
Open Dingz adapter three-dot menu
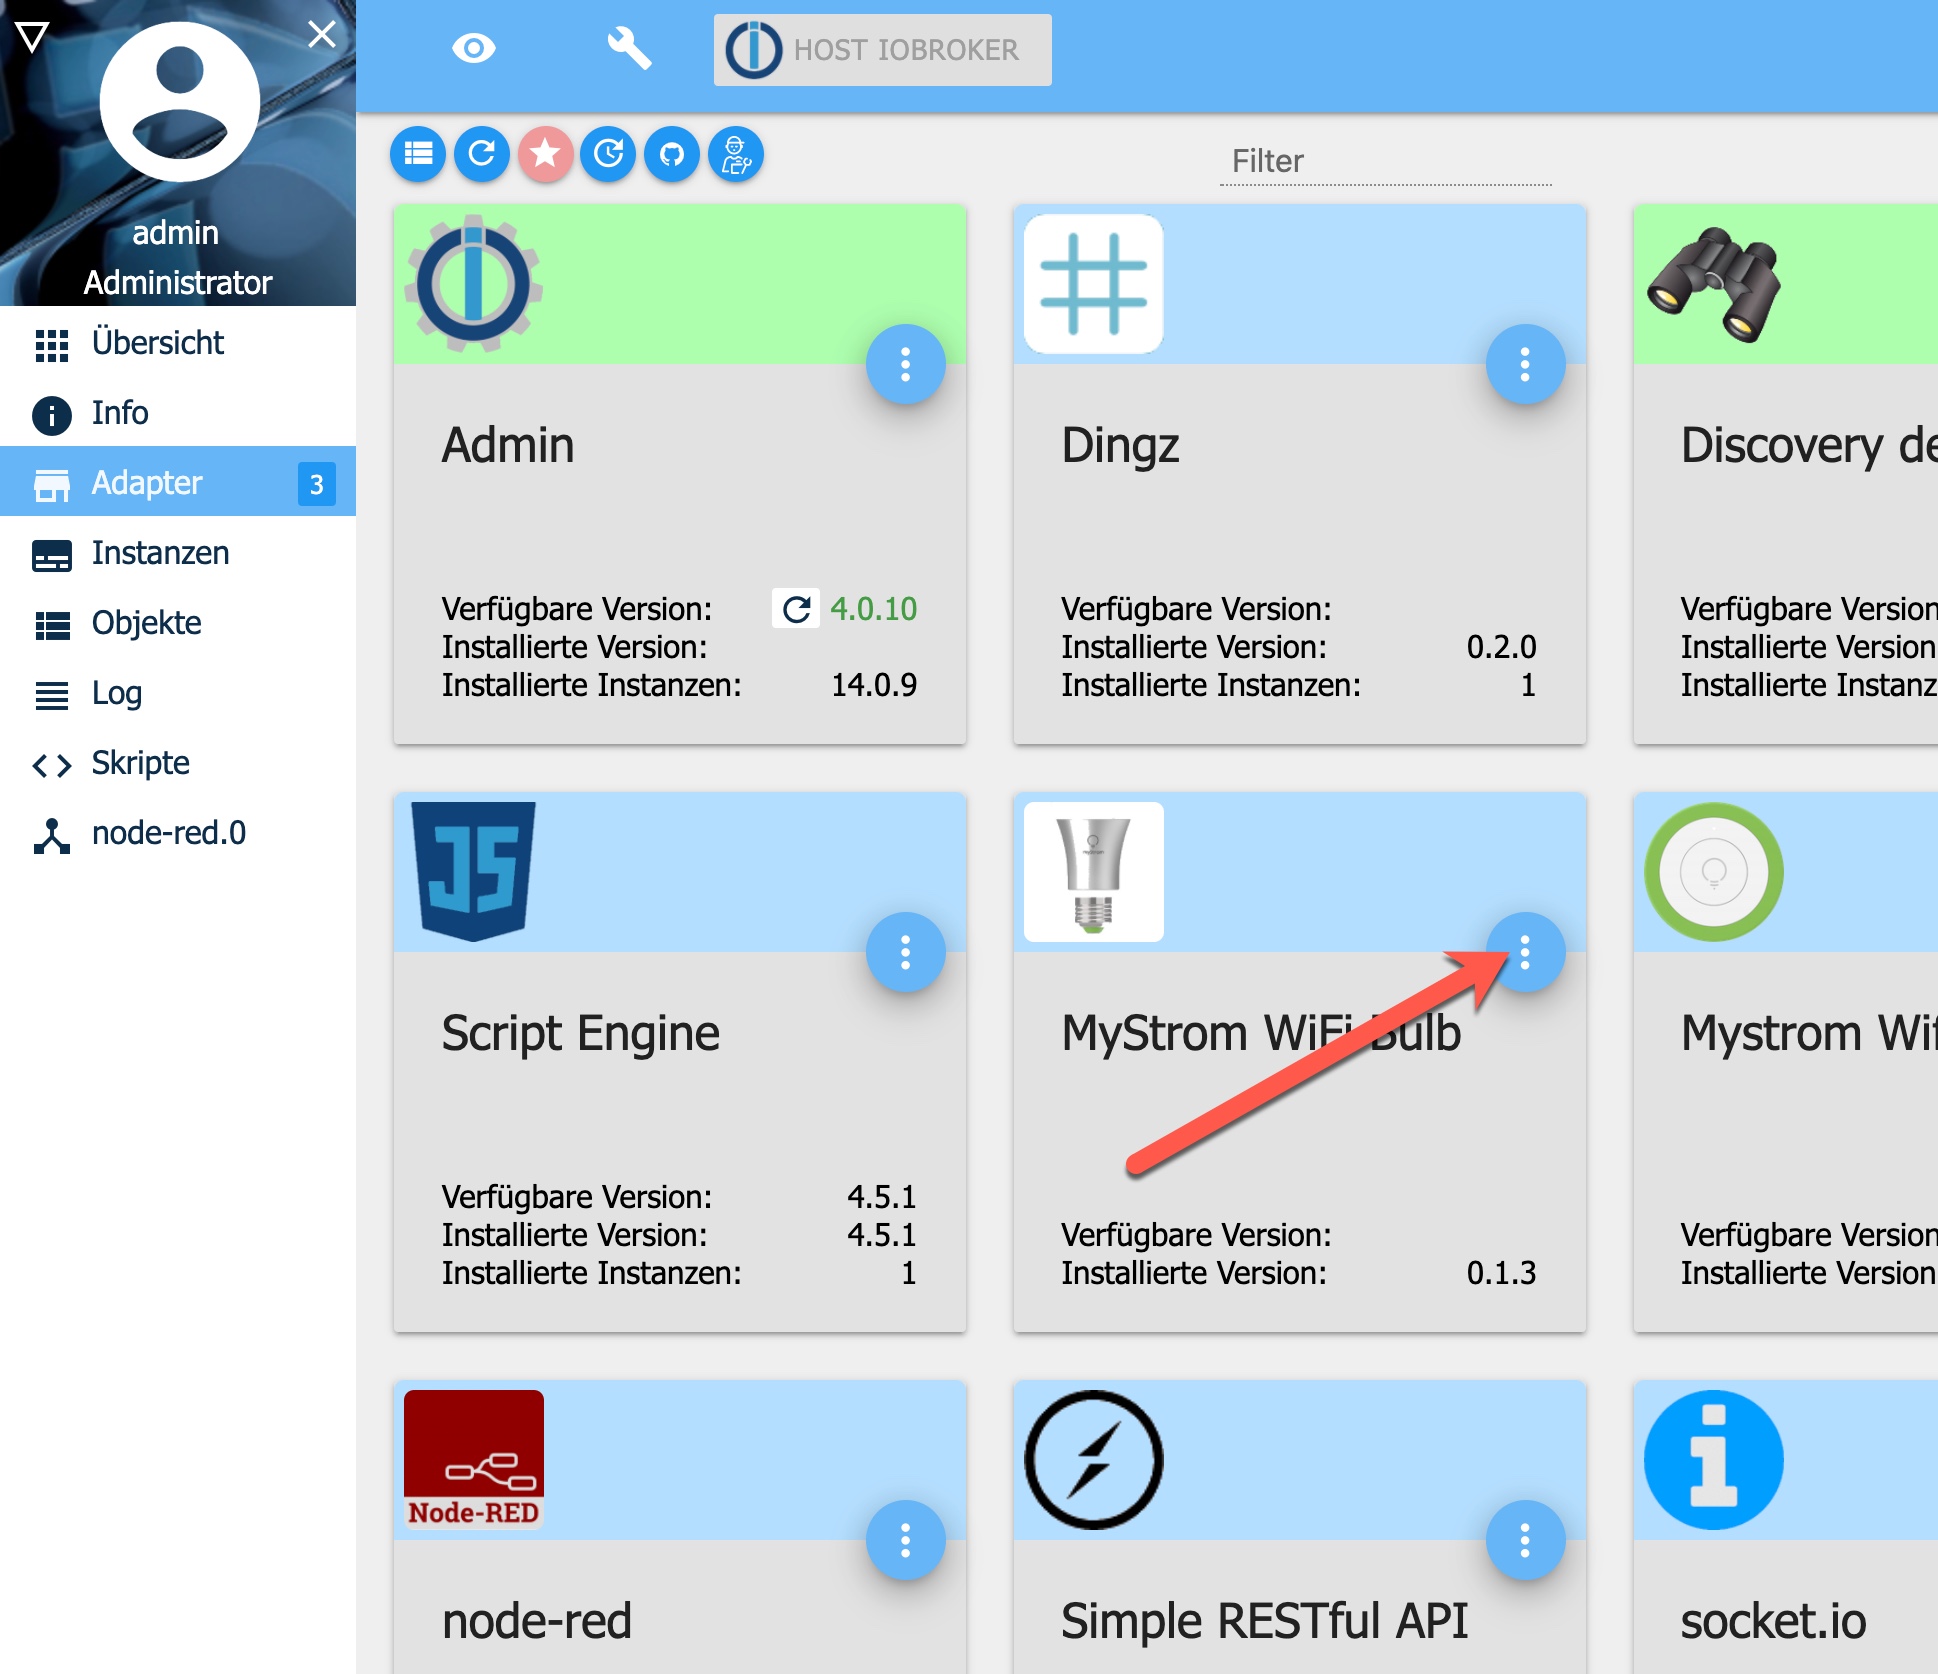point(1525,364)
